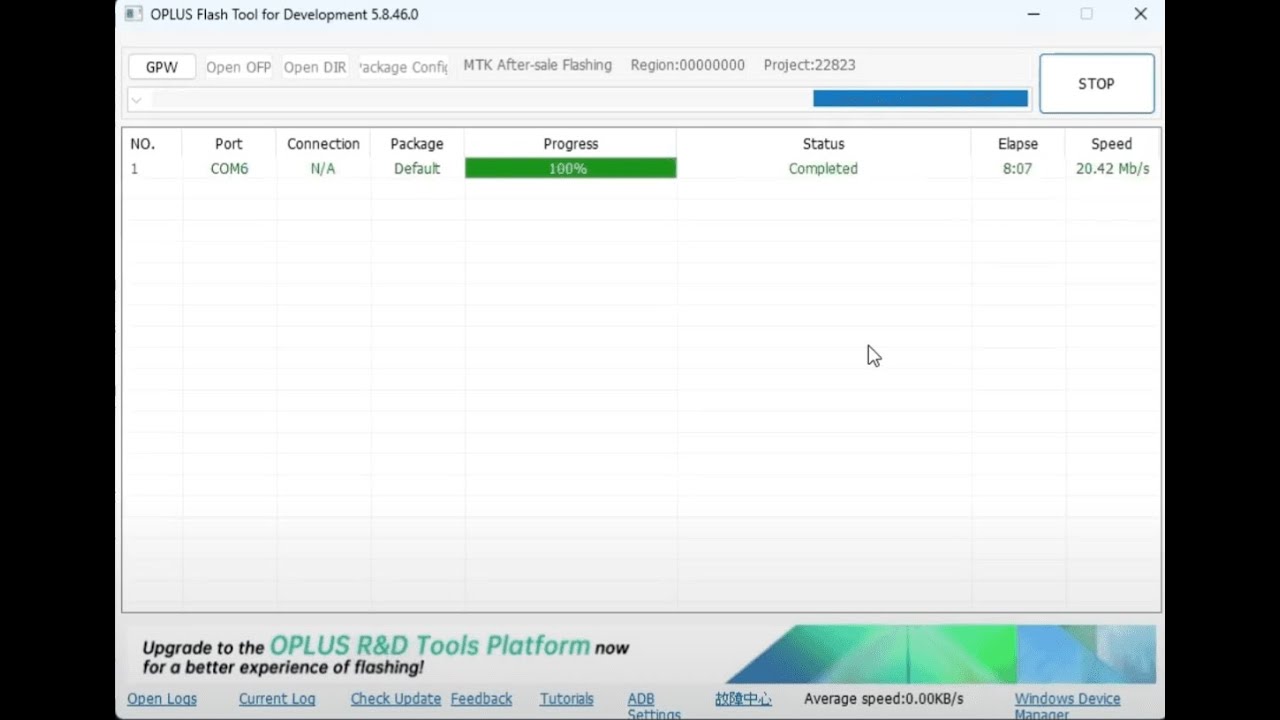Click the Status column header

pos(823,144)
